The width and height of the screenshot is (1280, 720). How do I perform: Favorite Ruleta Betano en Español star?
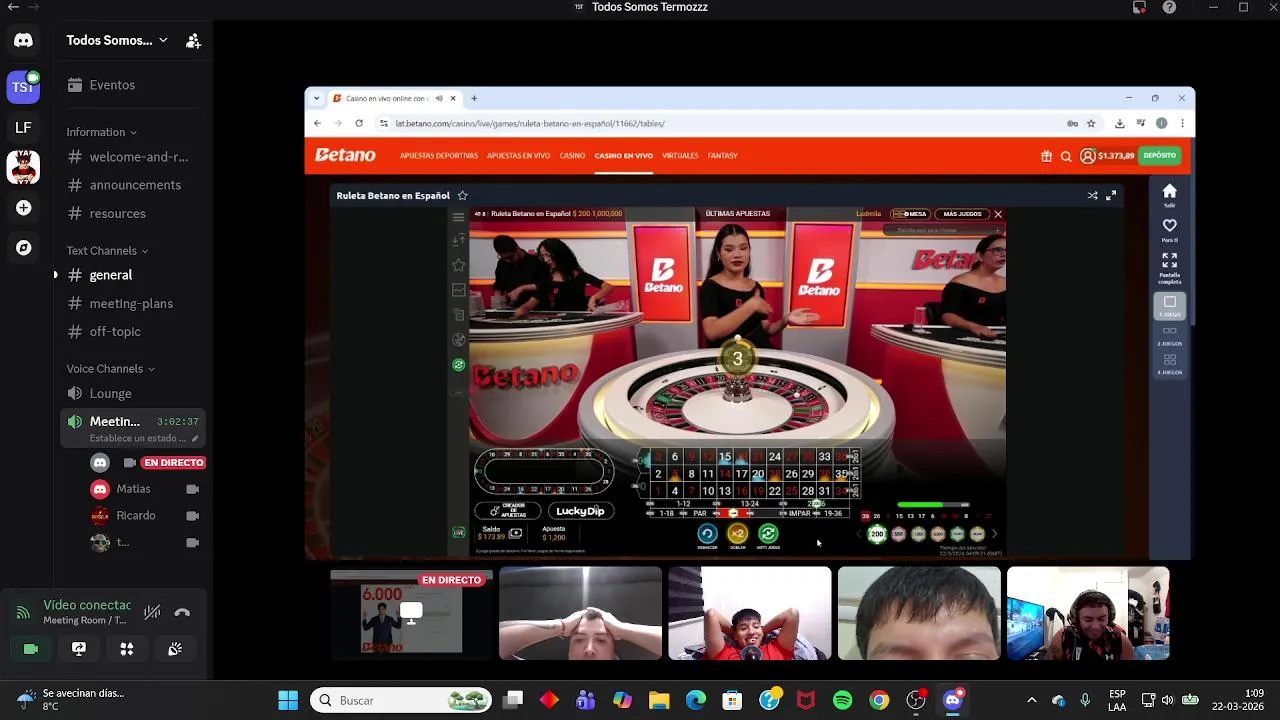click(462, 196)
